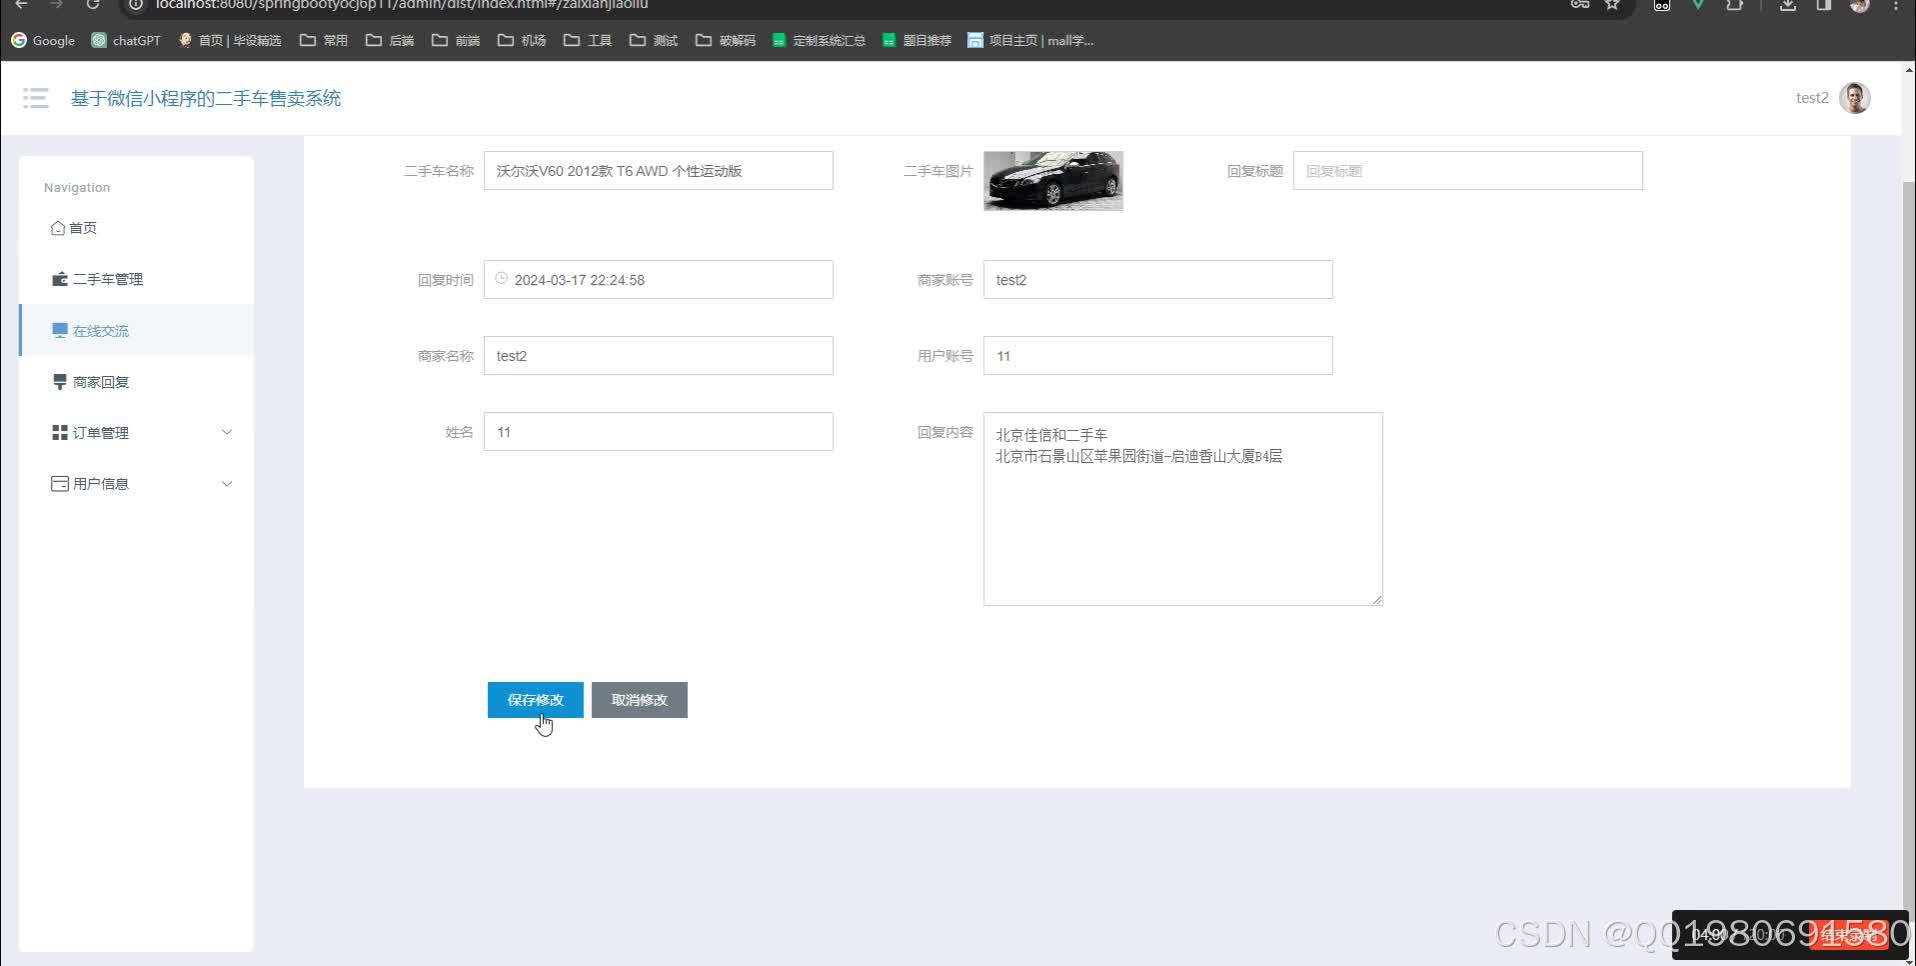Click the home icon beside 首页
The width and height of the screenshot is (1916, 966).
click(x=58, y=227)
